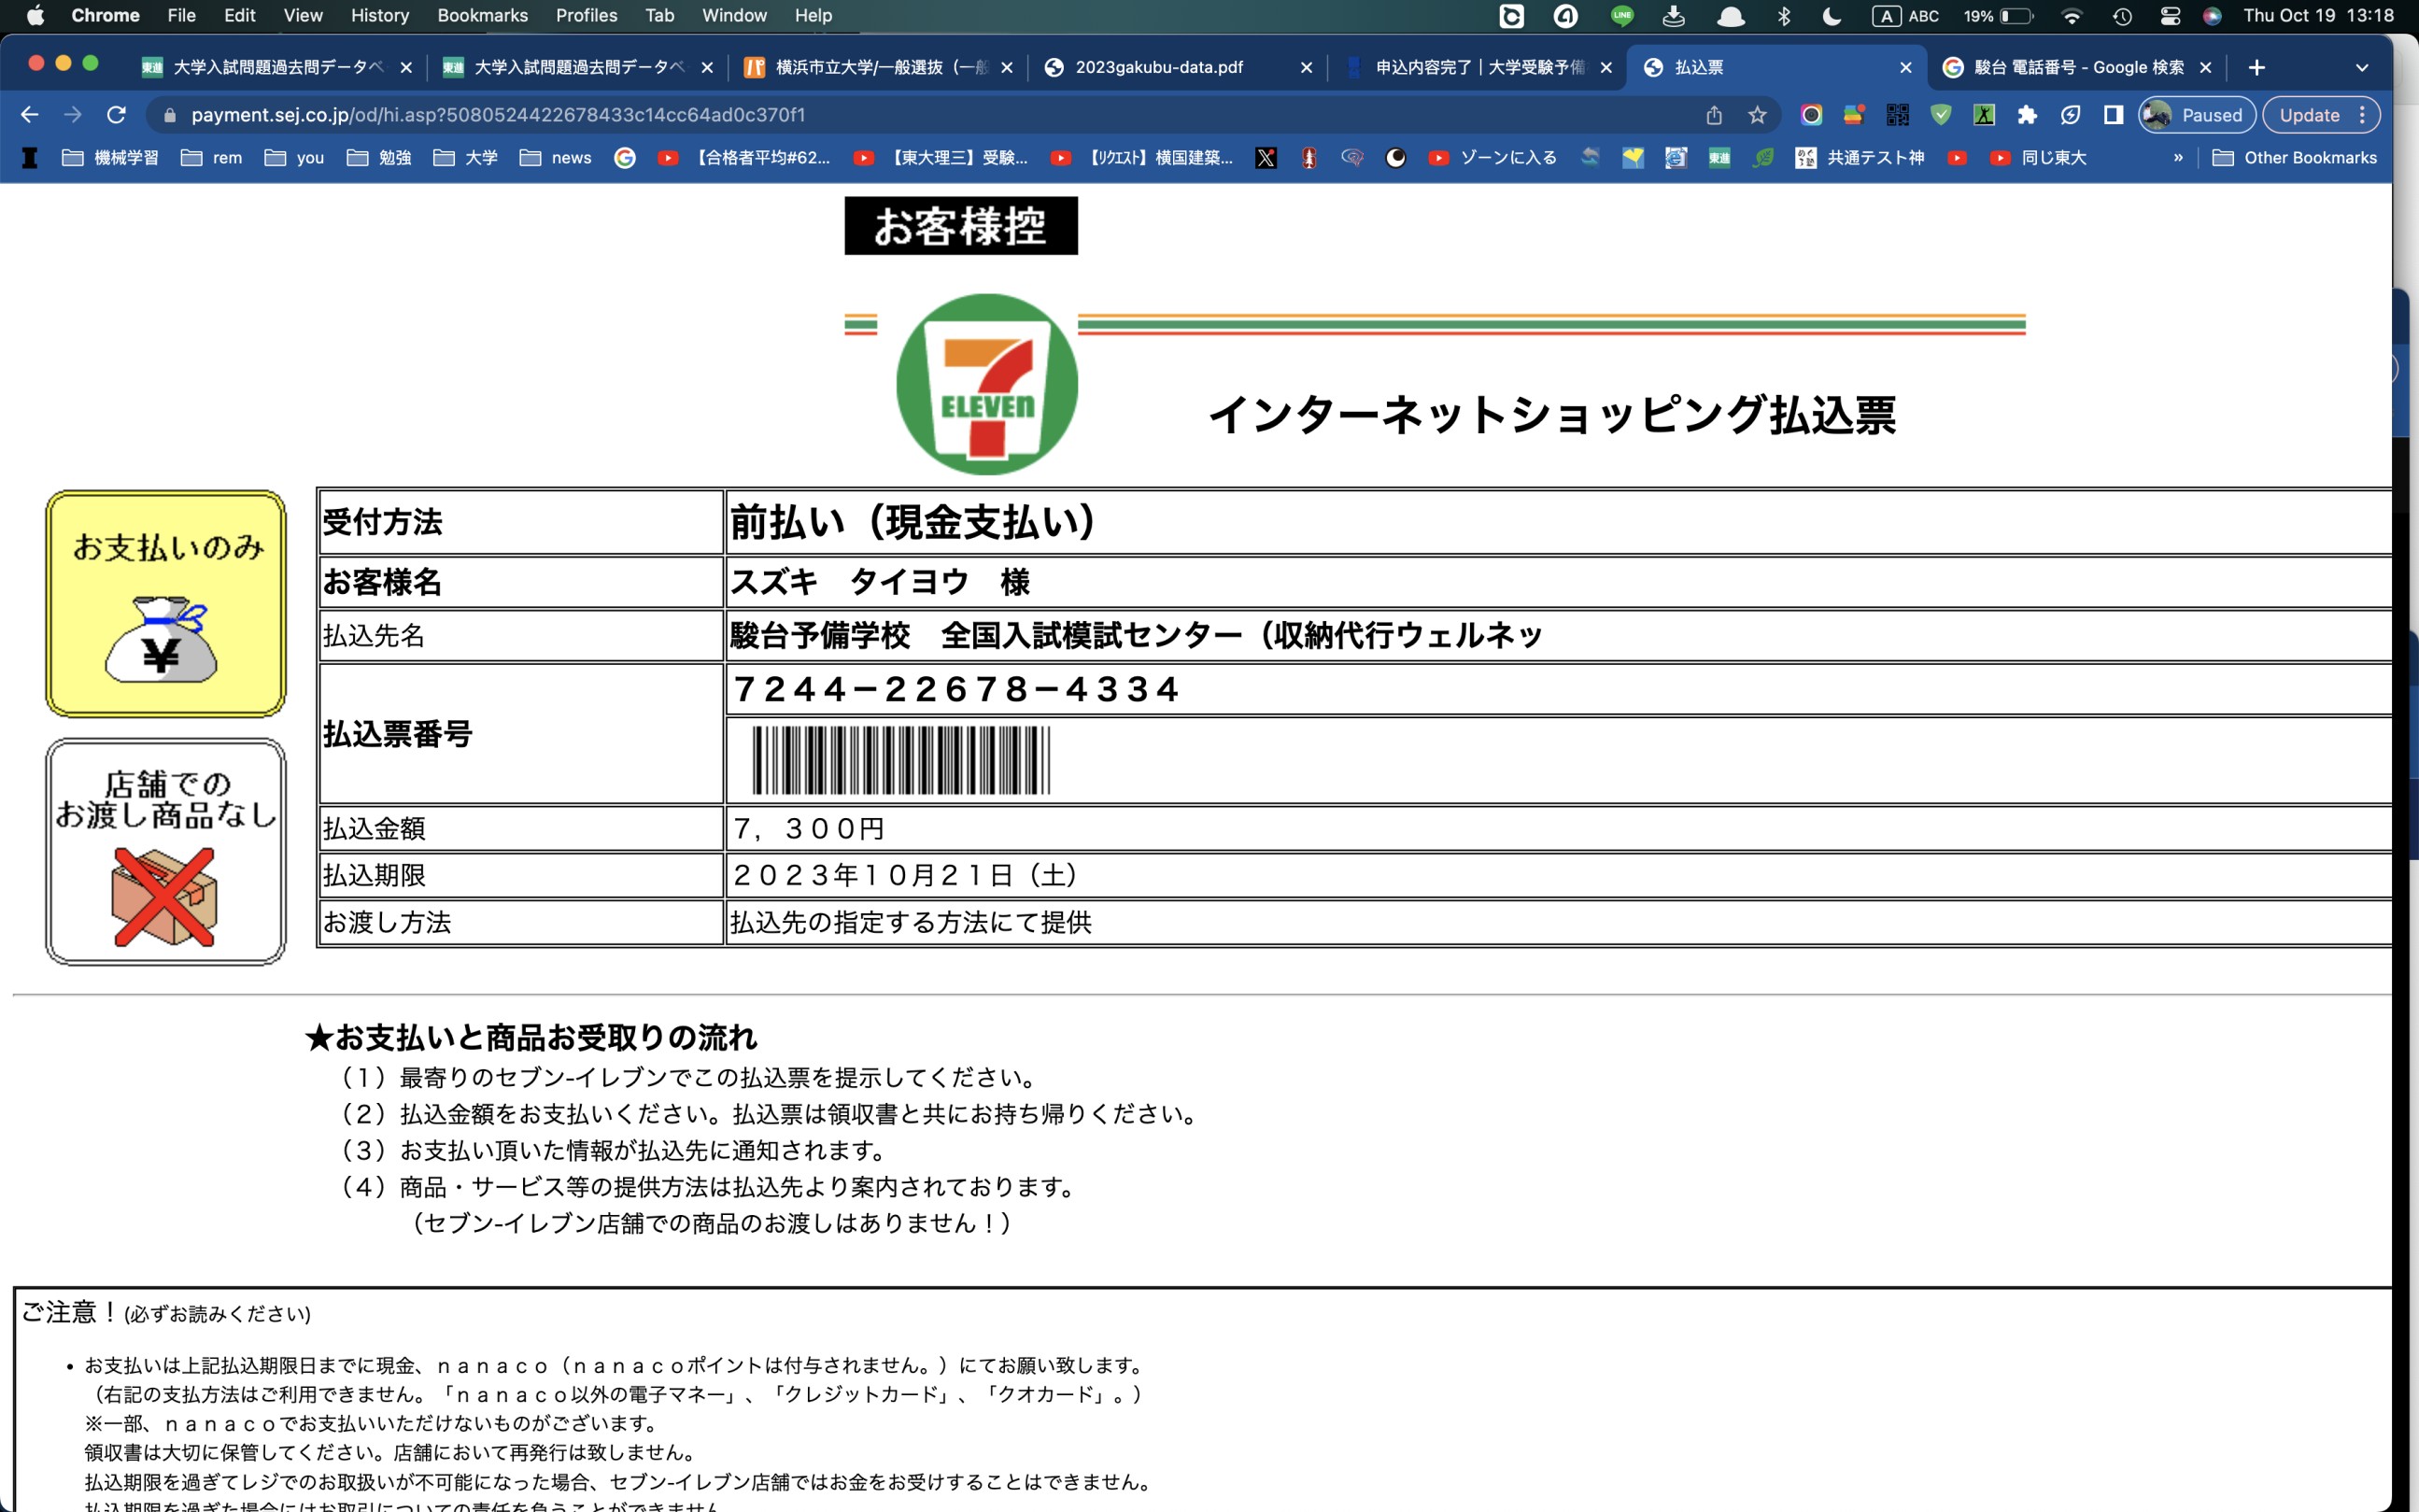Open the 【合格者平均#62 YouTube bookmark
2419x1512 pixels.
click(x=744, y=158)
